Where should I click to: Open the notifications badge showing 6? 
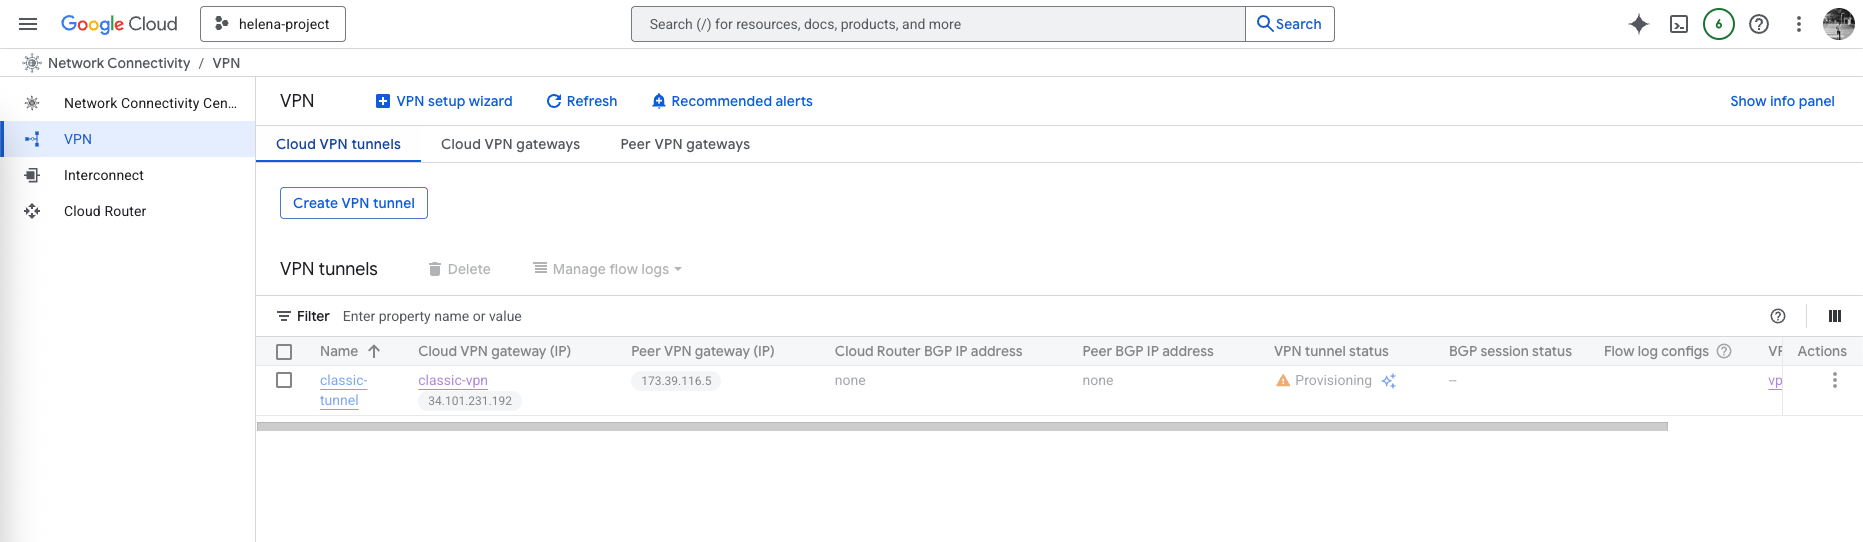[x=1718, y=24]
